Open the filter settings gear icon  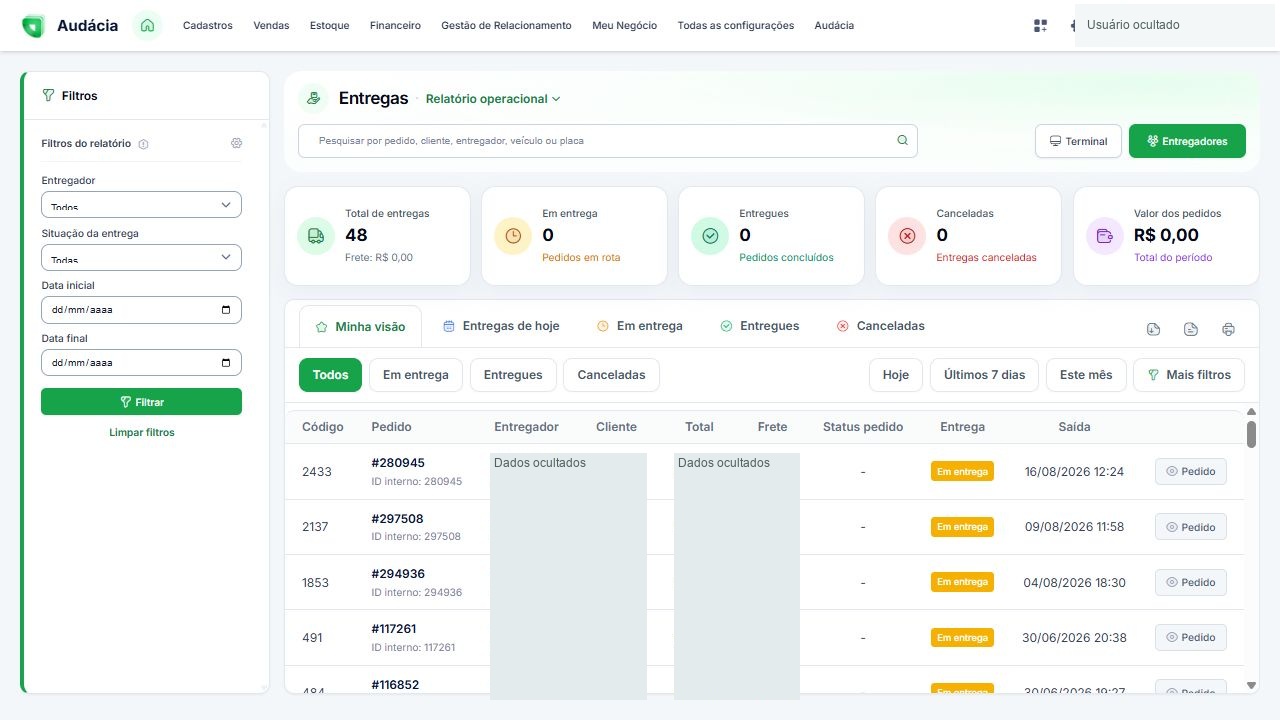coord(236,143)
